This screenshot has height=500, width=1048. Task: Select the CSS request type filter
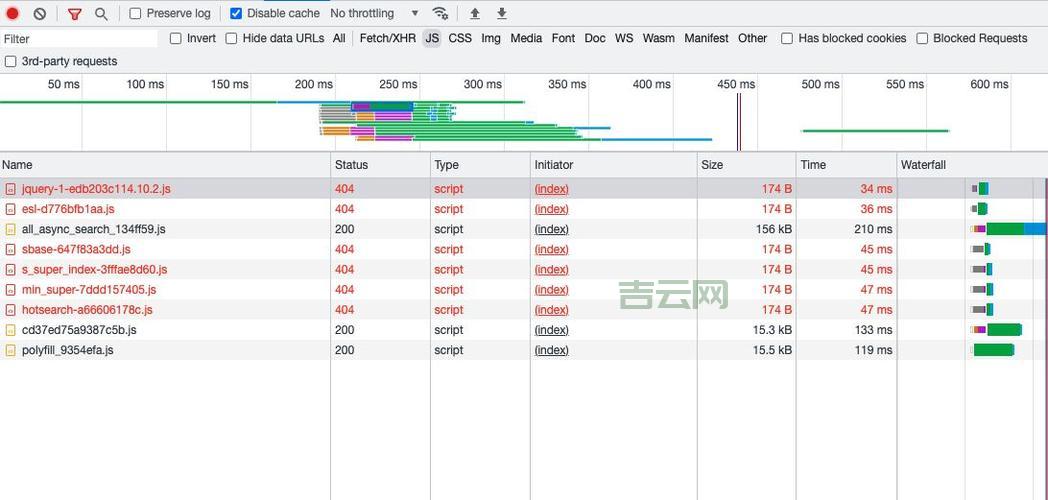pyautogui.click(x=460, y=38)
